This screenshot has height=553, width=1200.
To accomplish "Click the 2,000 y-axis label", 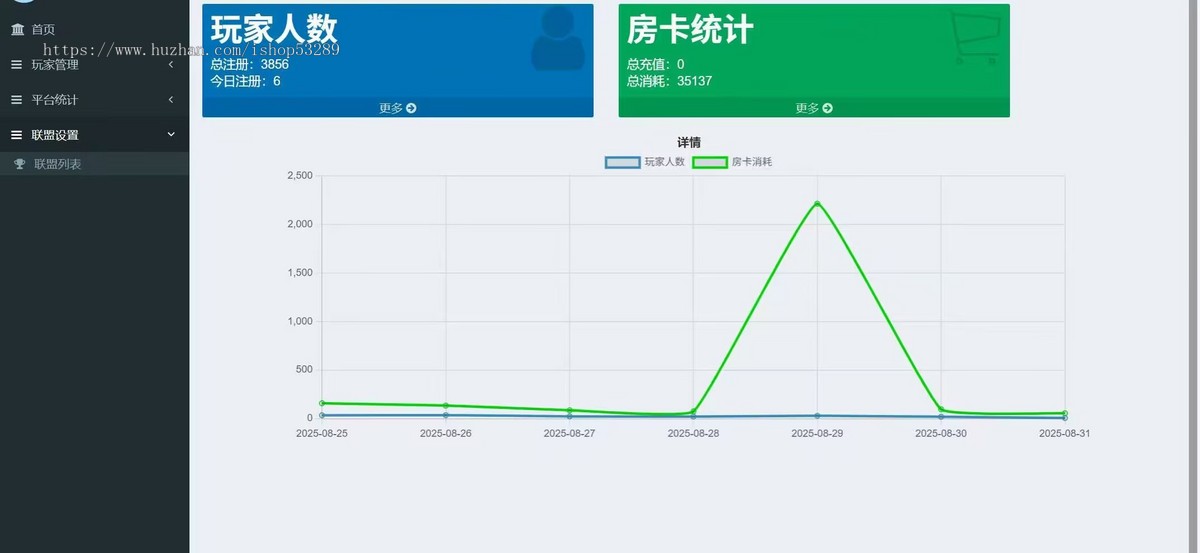I will click(x=300, y=224).
